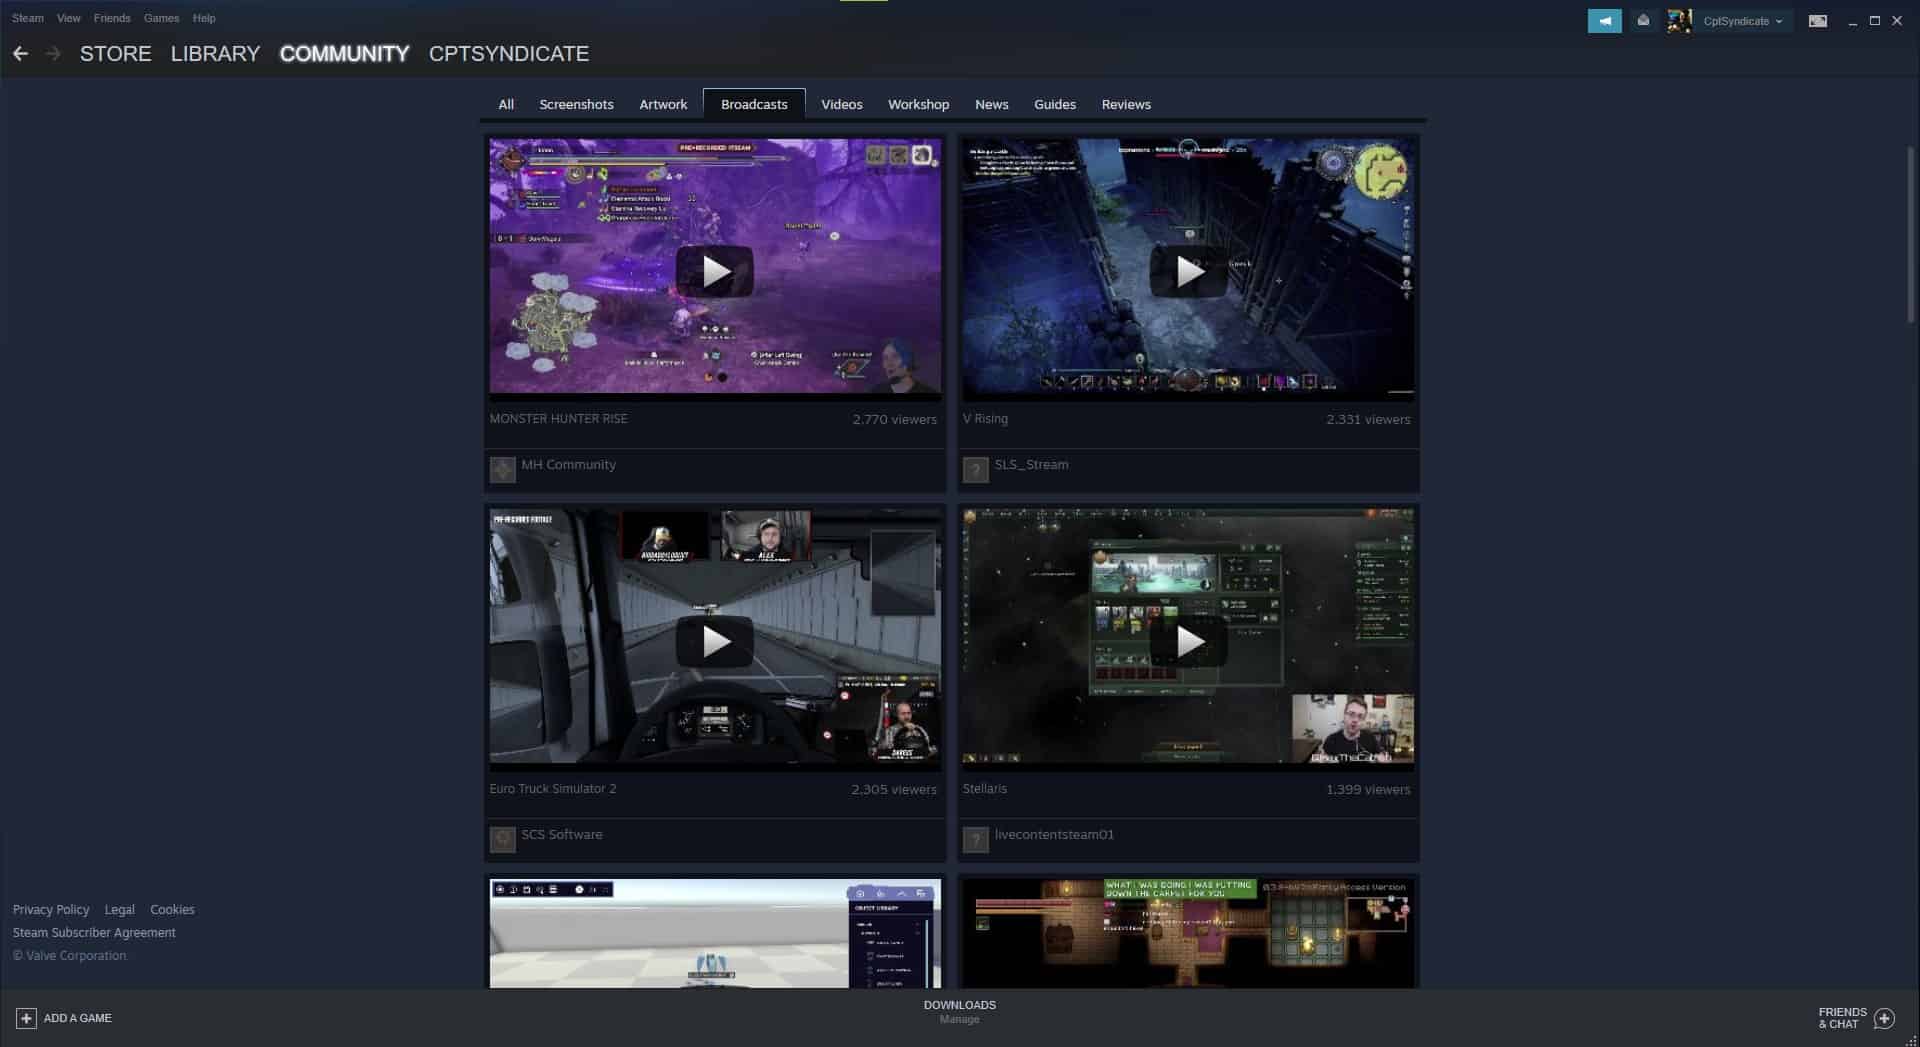The height and width of the screenshot is (1047, 1920).
Task: Switch to Big Picture mode icon
Action: (1819, 20)
